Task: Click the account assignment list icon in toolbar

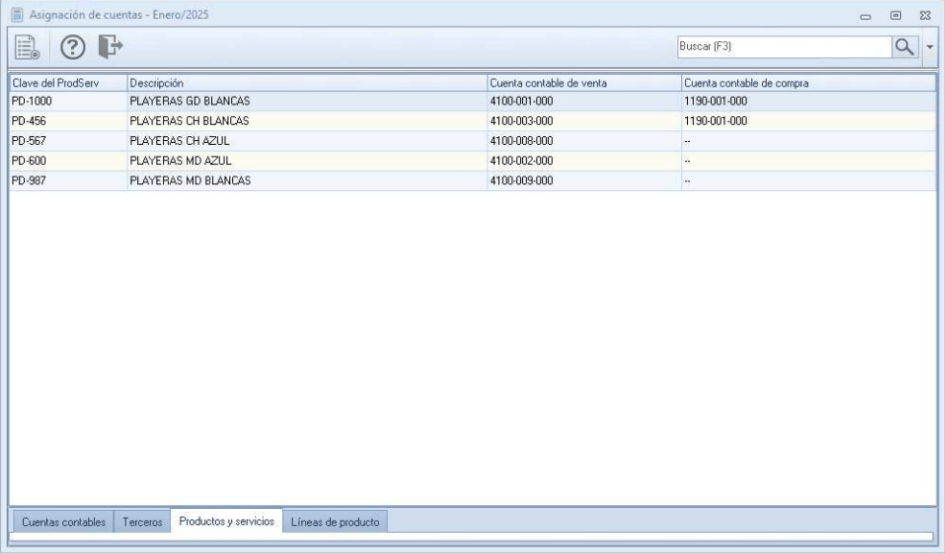Action: coord(27,47)
